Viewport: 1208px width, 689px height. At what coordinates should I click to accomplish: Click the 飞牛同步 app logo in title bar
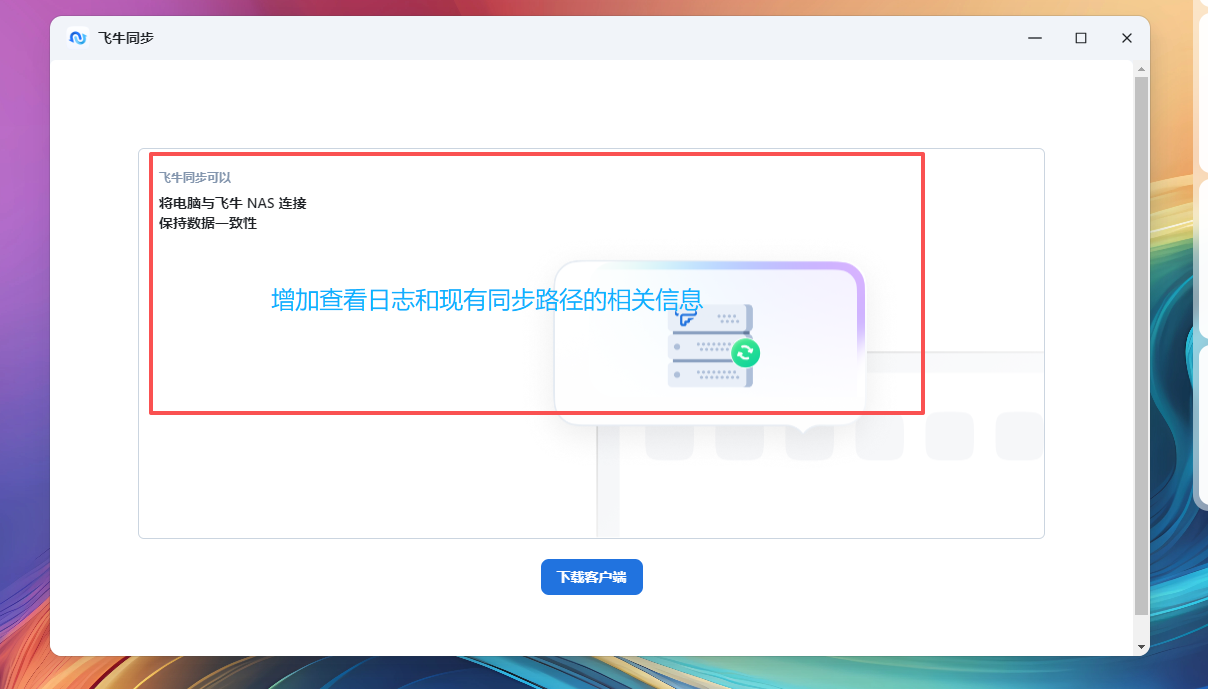point(78,38)
